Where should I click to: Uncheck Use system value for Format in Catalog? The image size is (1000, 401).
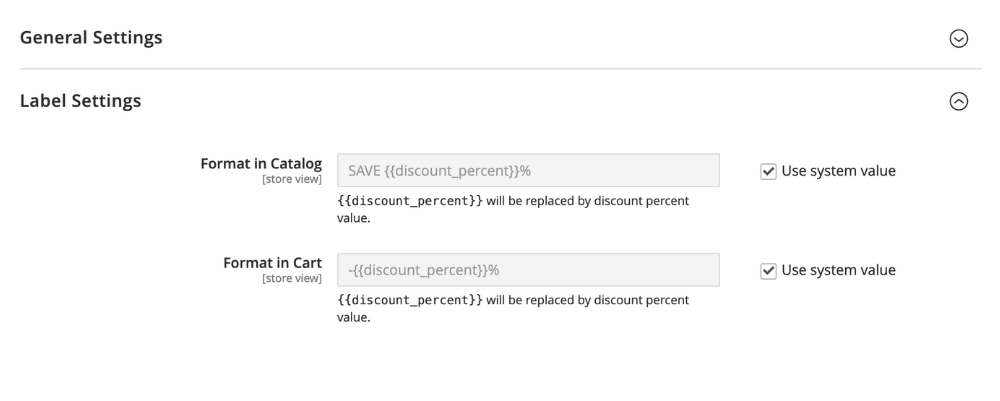(x=768, y=171)
